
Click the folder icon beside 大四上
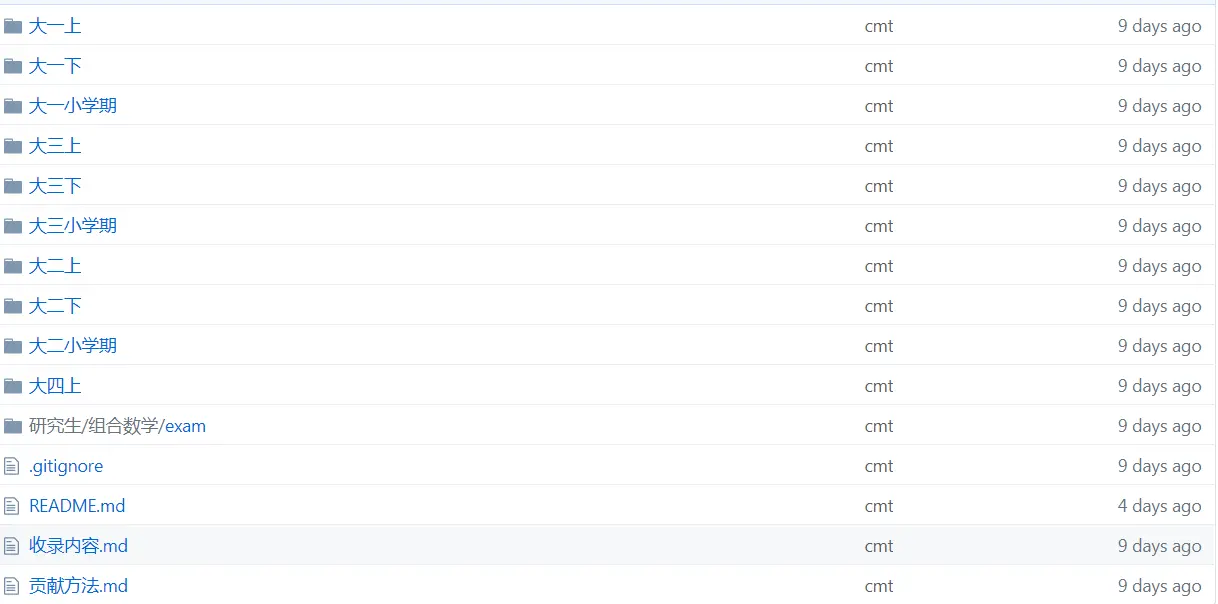tap(13, 386)
